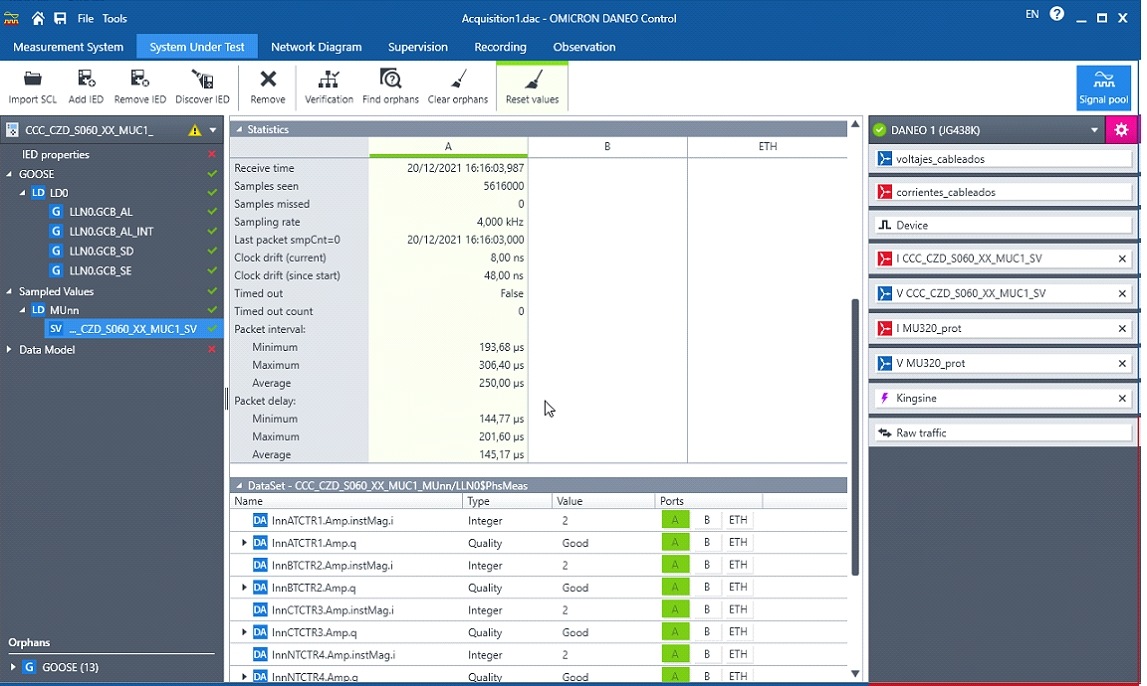The image size is (1147, 686).
Task: Open the IED selector dropdown arrow
Action: [x=213, y=130]
